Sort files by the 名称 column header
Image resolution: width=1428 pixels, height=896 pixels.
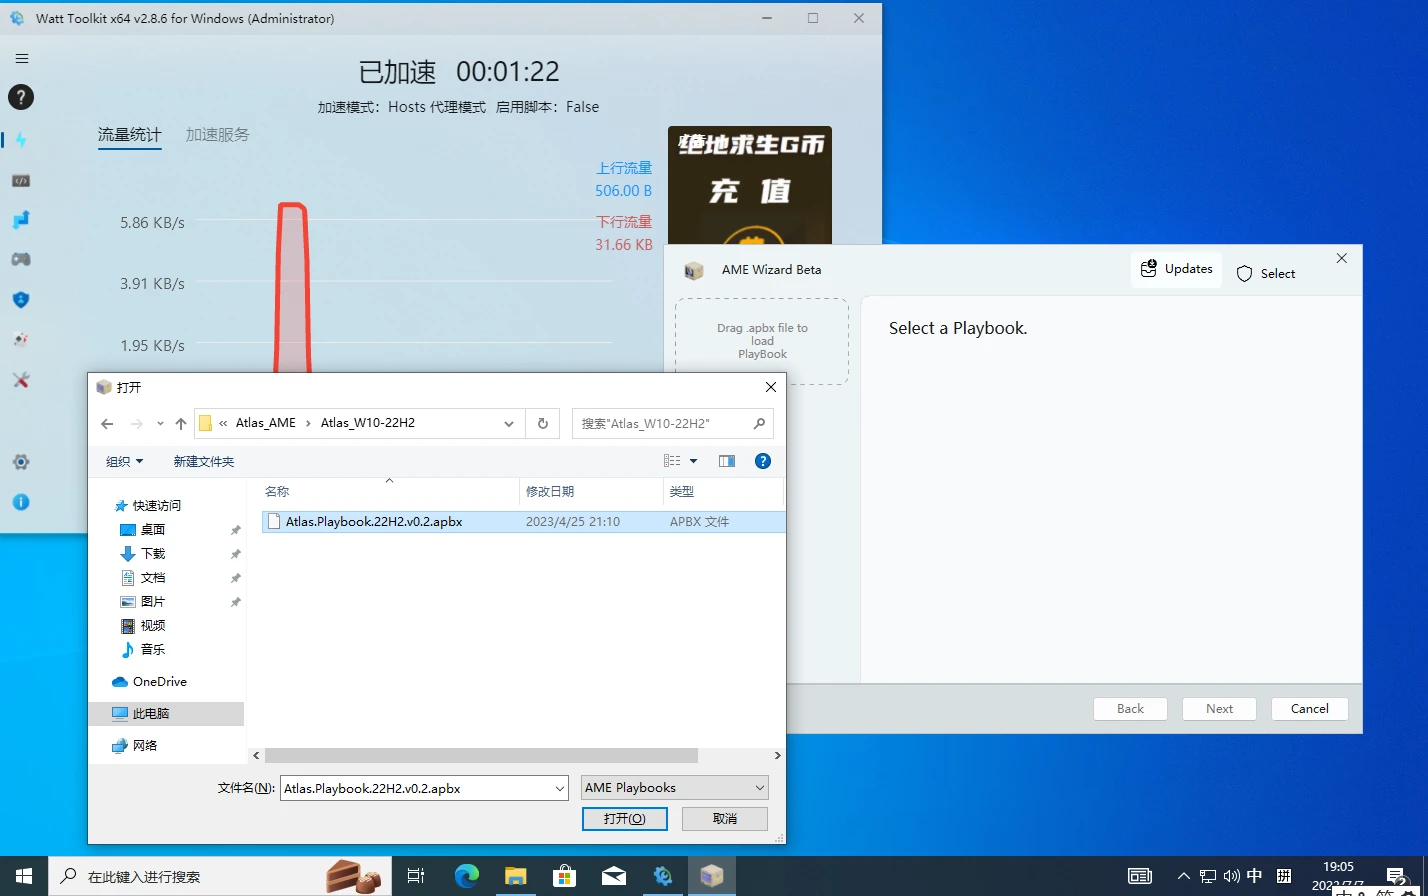[390, 491]
